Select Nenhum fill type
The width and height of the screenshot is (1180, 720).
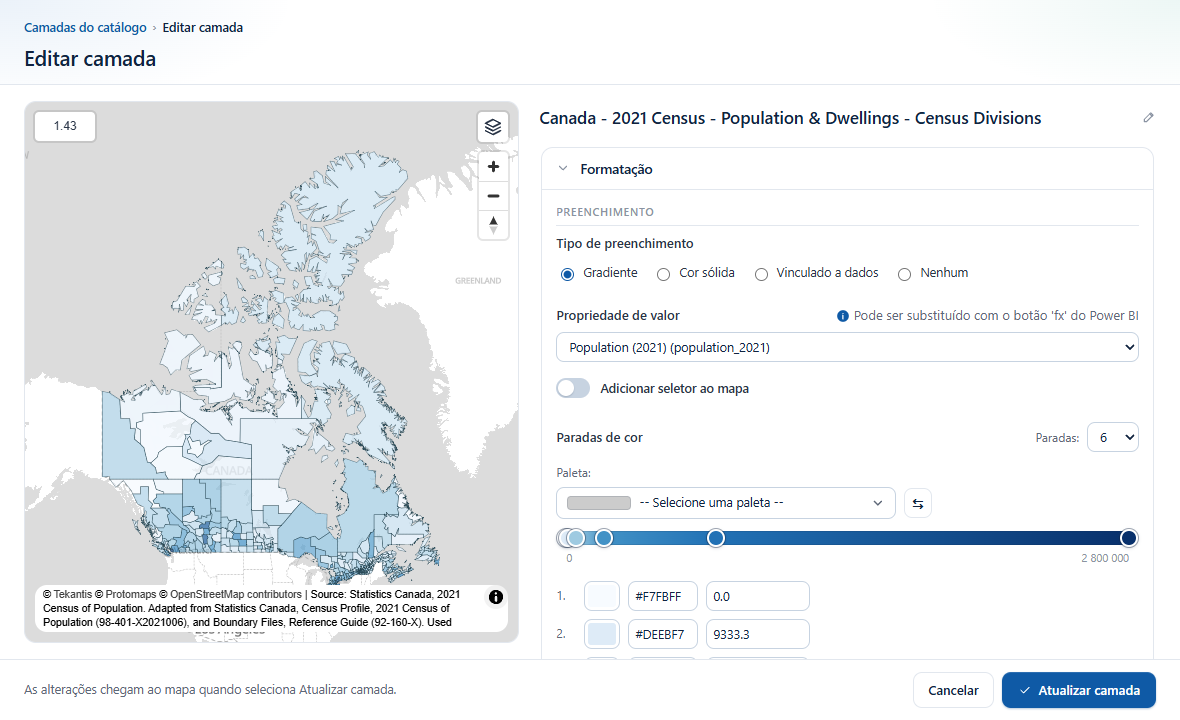tap(905, 274)
